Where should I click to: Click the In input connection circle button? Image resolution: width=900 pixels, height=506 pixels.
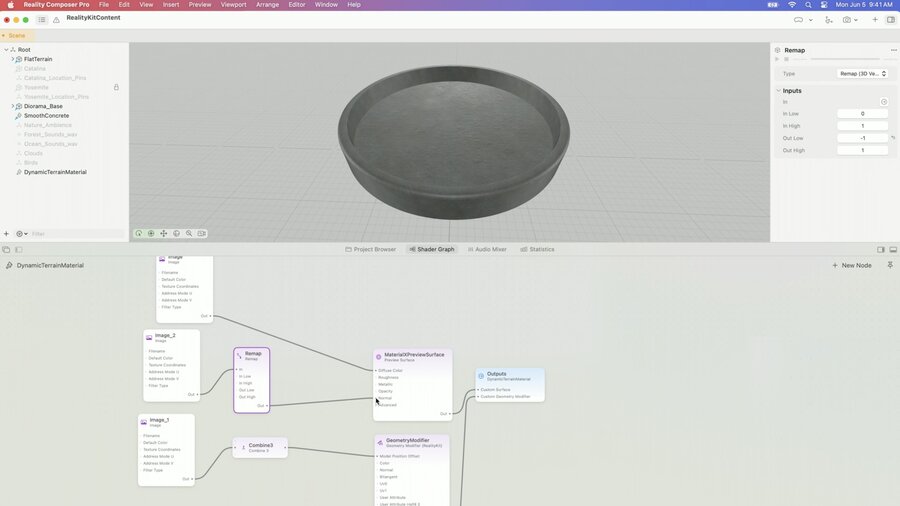(884, 102)
